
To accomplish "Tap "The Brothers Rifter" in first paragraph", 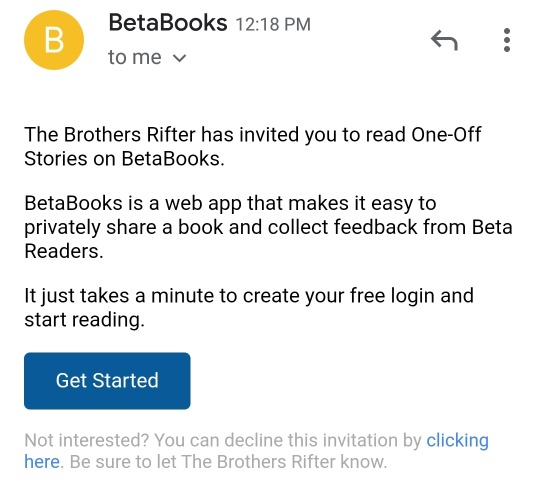I will [x=110, y=134].
